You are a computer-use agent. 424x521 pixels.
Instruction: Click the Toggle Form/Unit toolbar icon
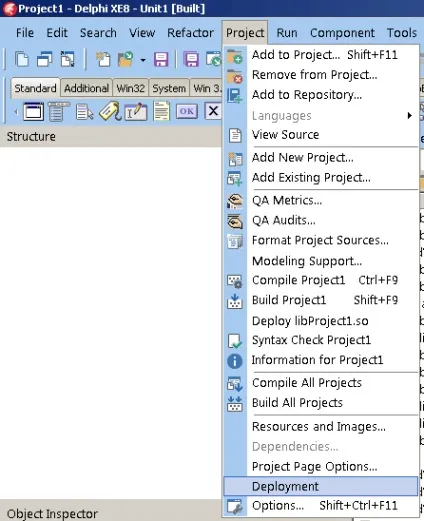[68, 59]
